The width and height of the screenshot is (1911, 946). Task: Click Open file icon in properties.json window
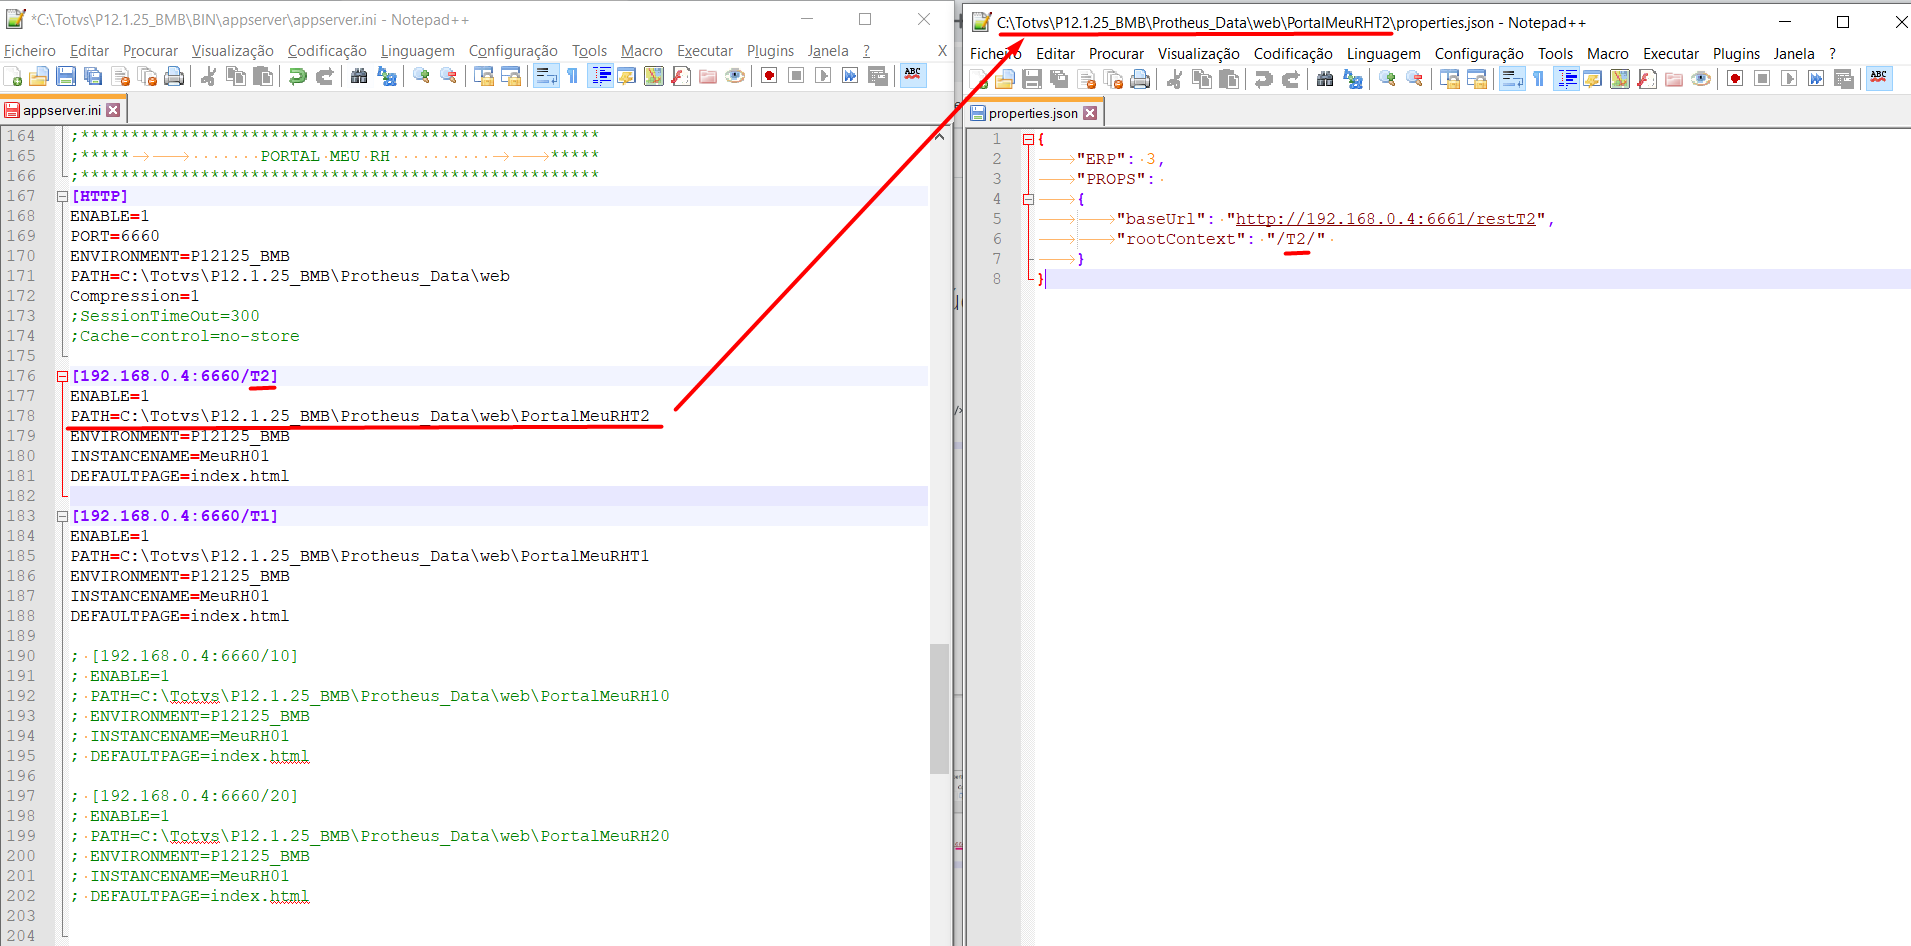(x=1005, y=80)
